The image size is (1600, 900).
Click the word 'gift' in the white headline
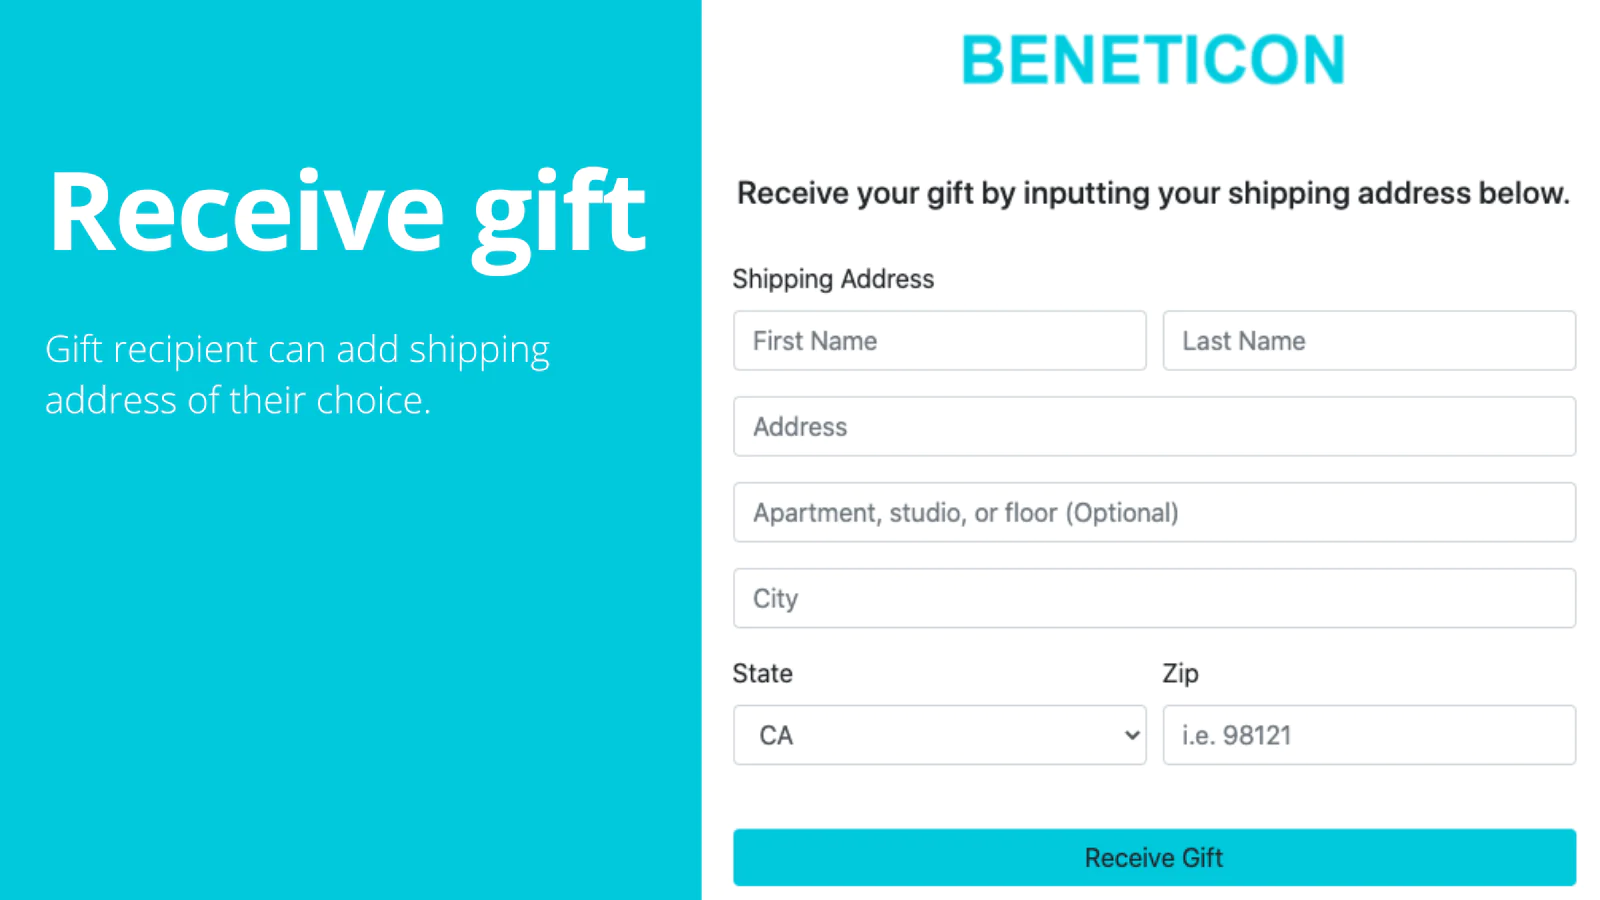[559, 213]
